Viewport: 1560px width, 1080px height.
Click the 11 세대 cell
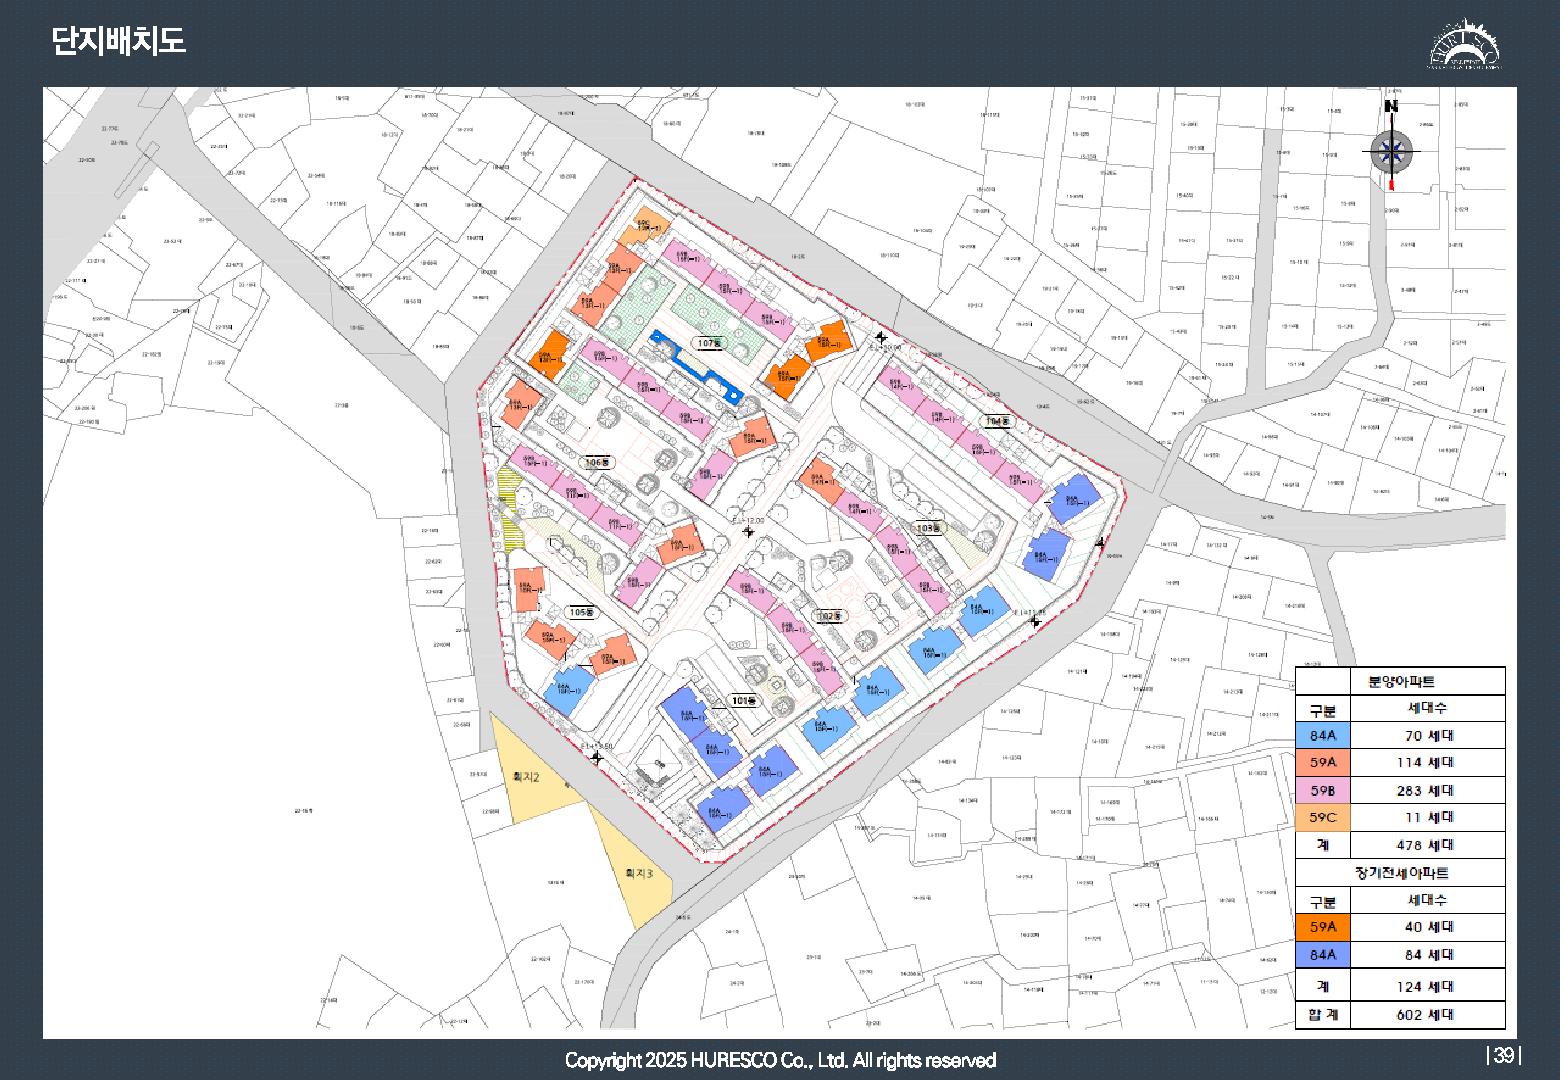(x=1427, y=818)
